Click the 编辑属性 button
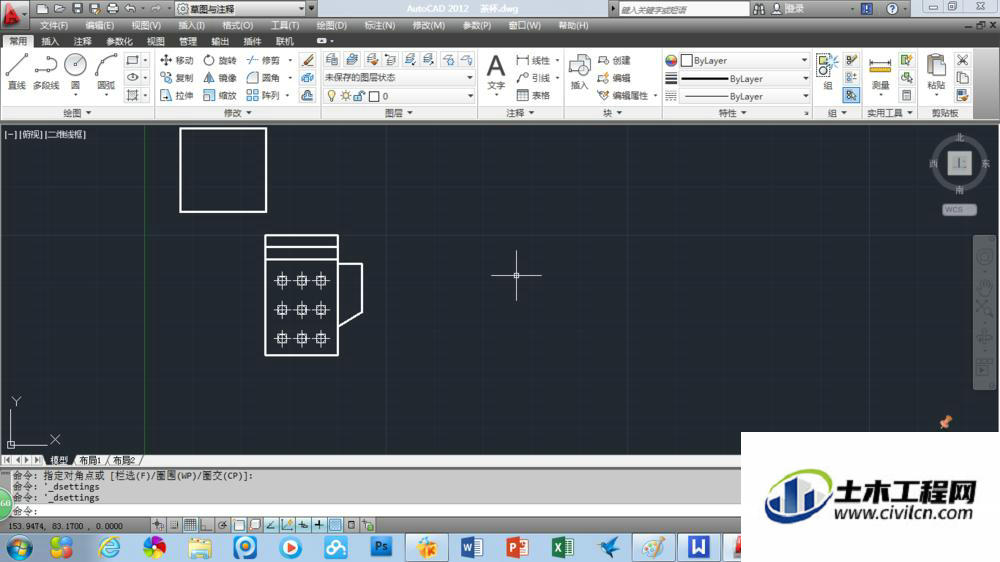 point(623,95)
